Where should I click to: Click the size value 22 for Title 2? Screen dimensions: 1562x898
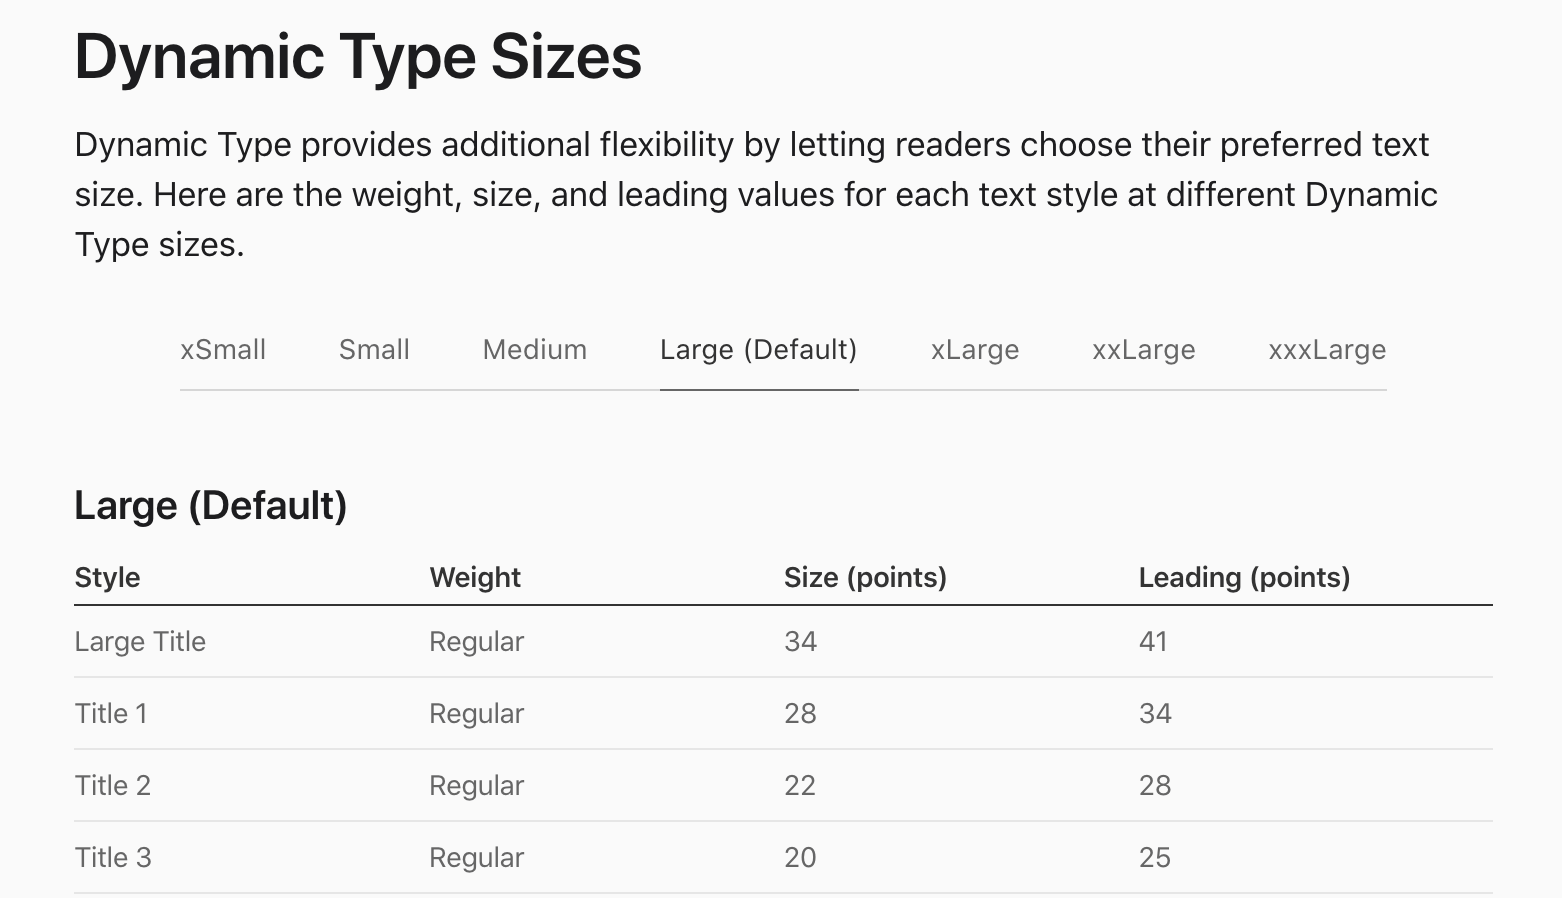800,786
